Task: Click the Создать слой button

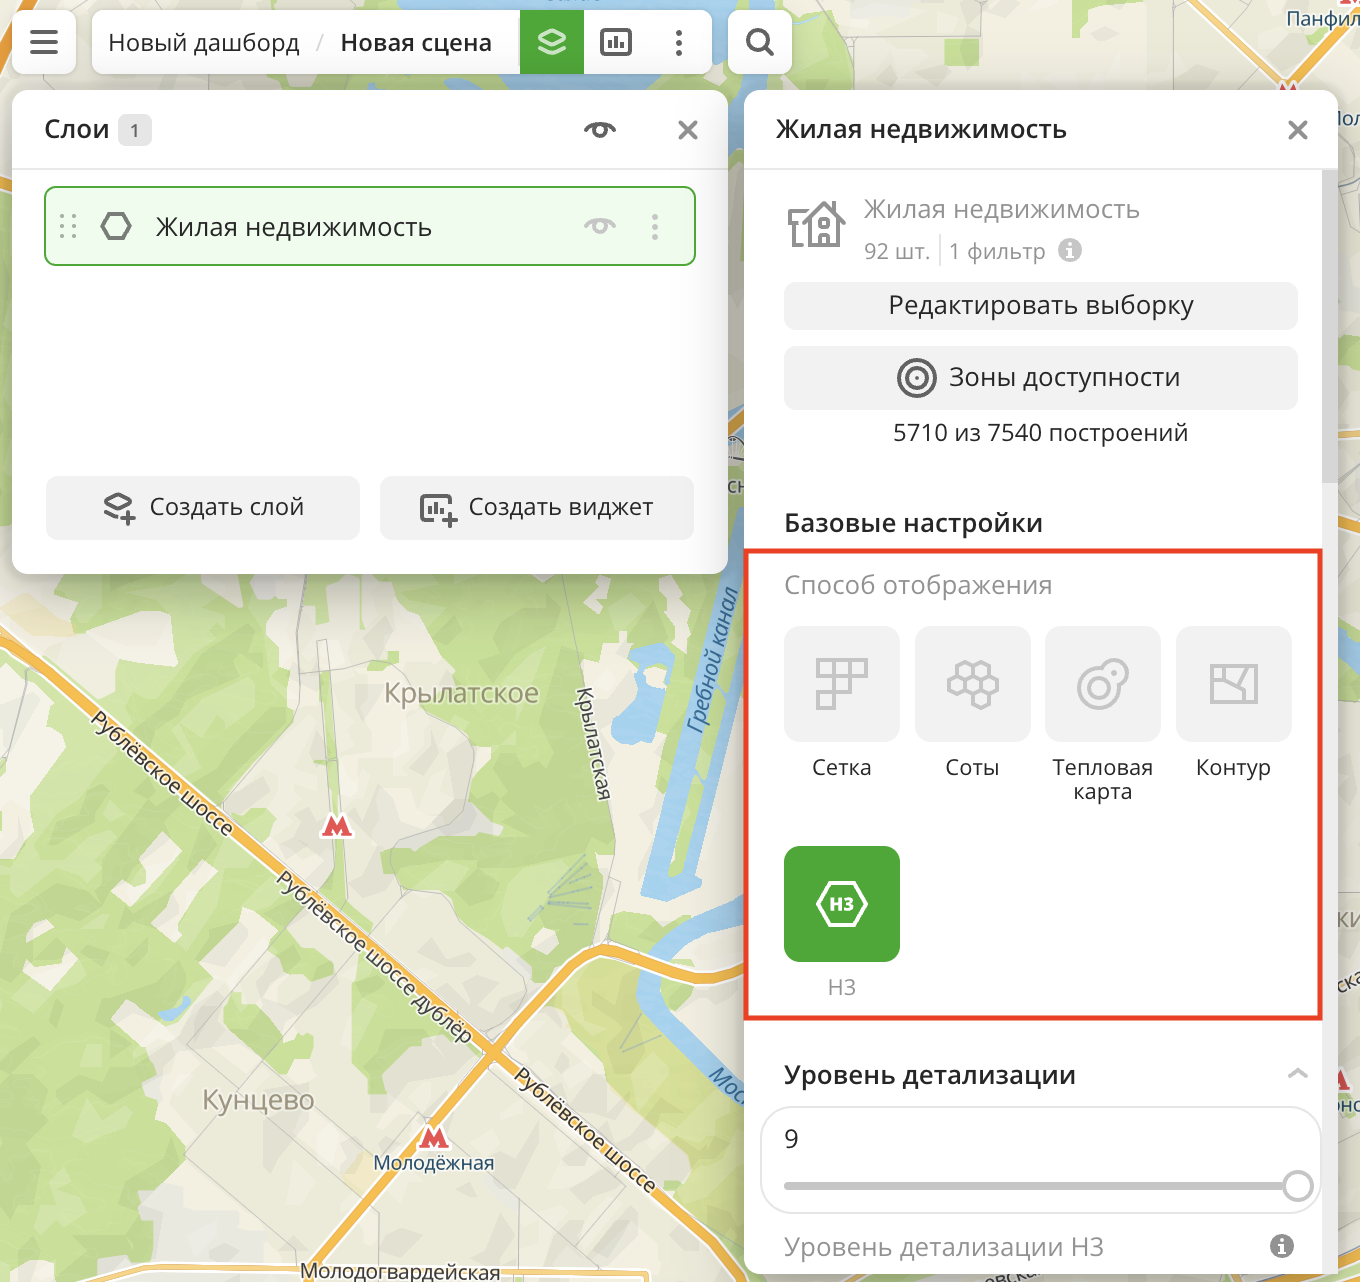Action: (203, 508)
